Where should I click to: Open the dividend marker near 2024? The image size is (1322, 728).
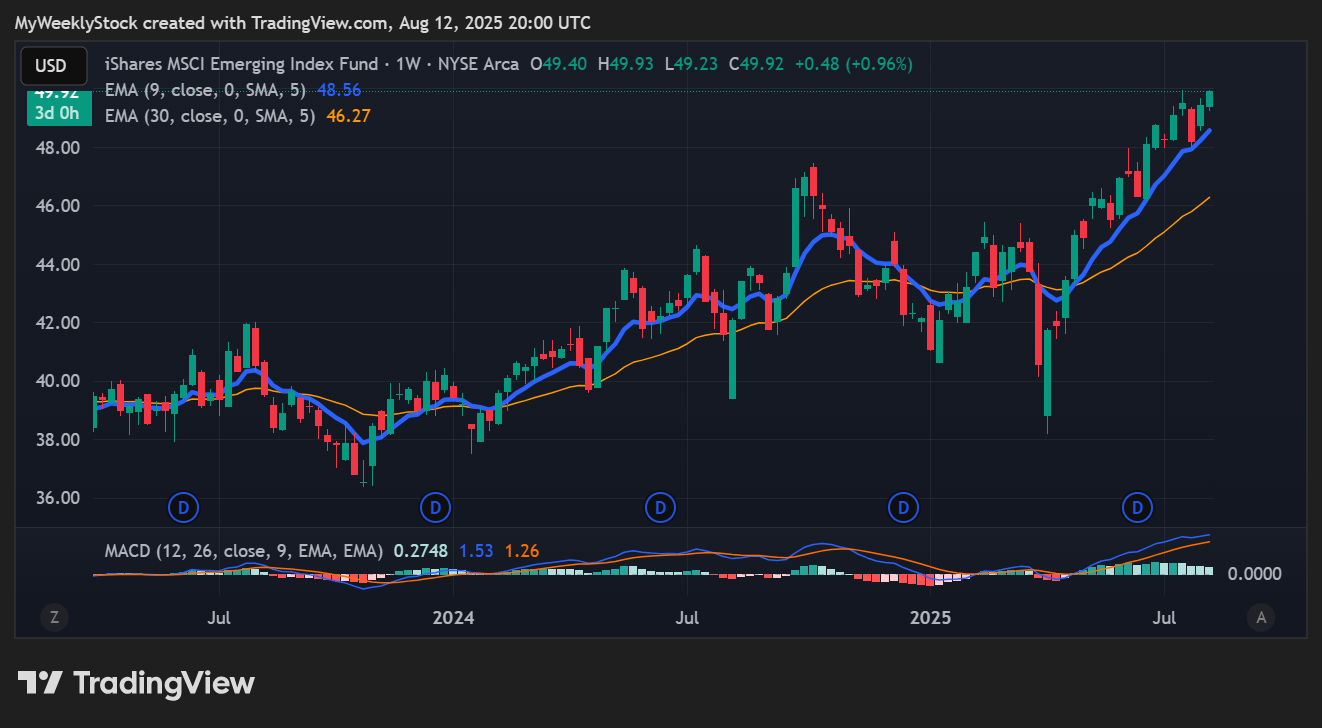tap(435, 508)
